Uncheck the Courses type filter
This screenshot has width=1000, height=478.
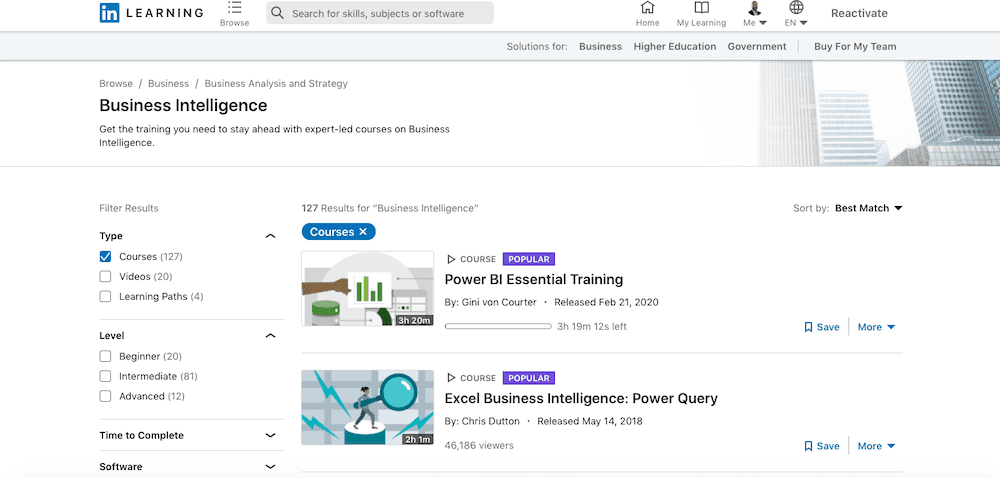point(105,256)
